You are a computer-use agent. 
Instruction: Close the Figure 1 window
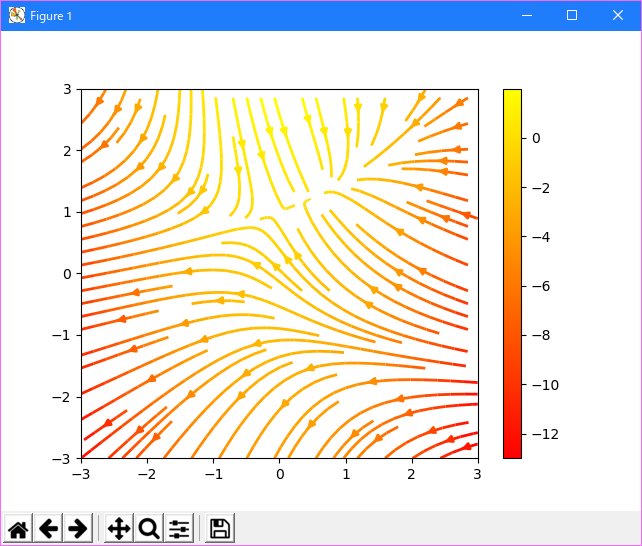pos(618,16)
